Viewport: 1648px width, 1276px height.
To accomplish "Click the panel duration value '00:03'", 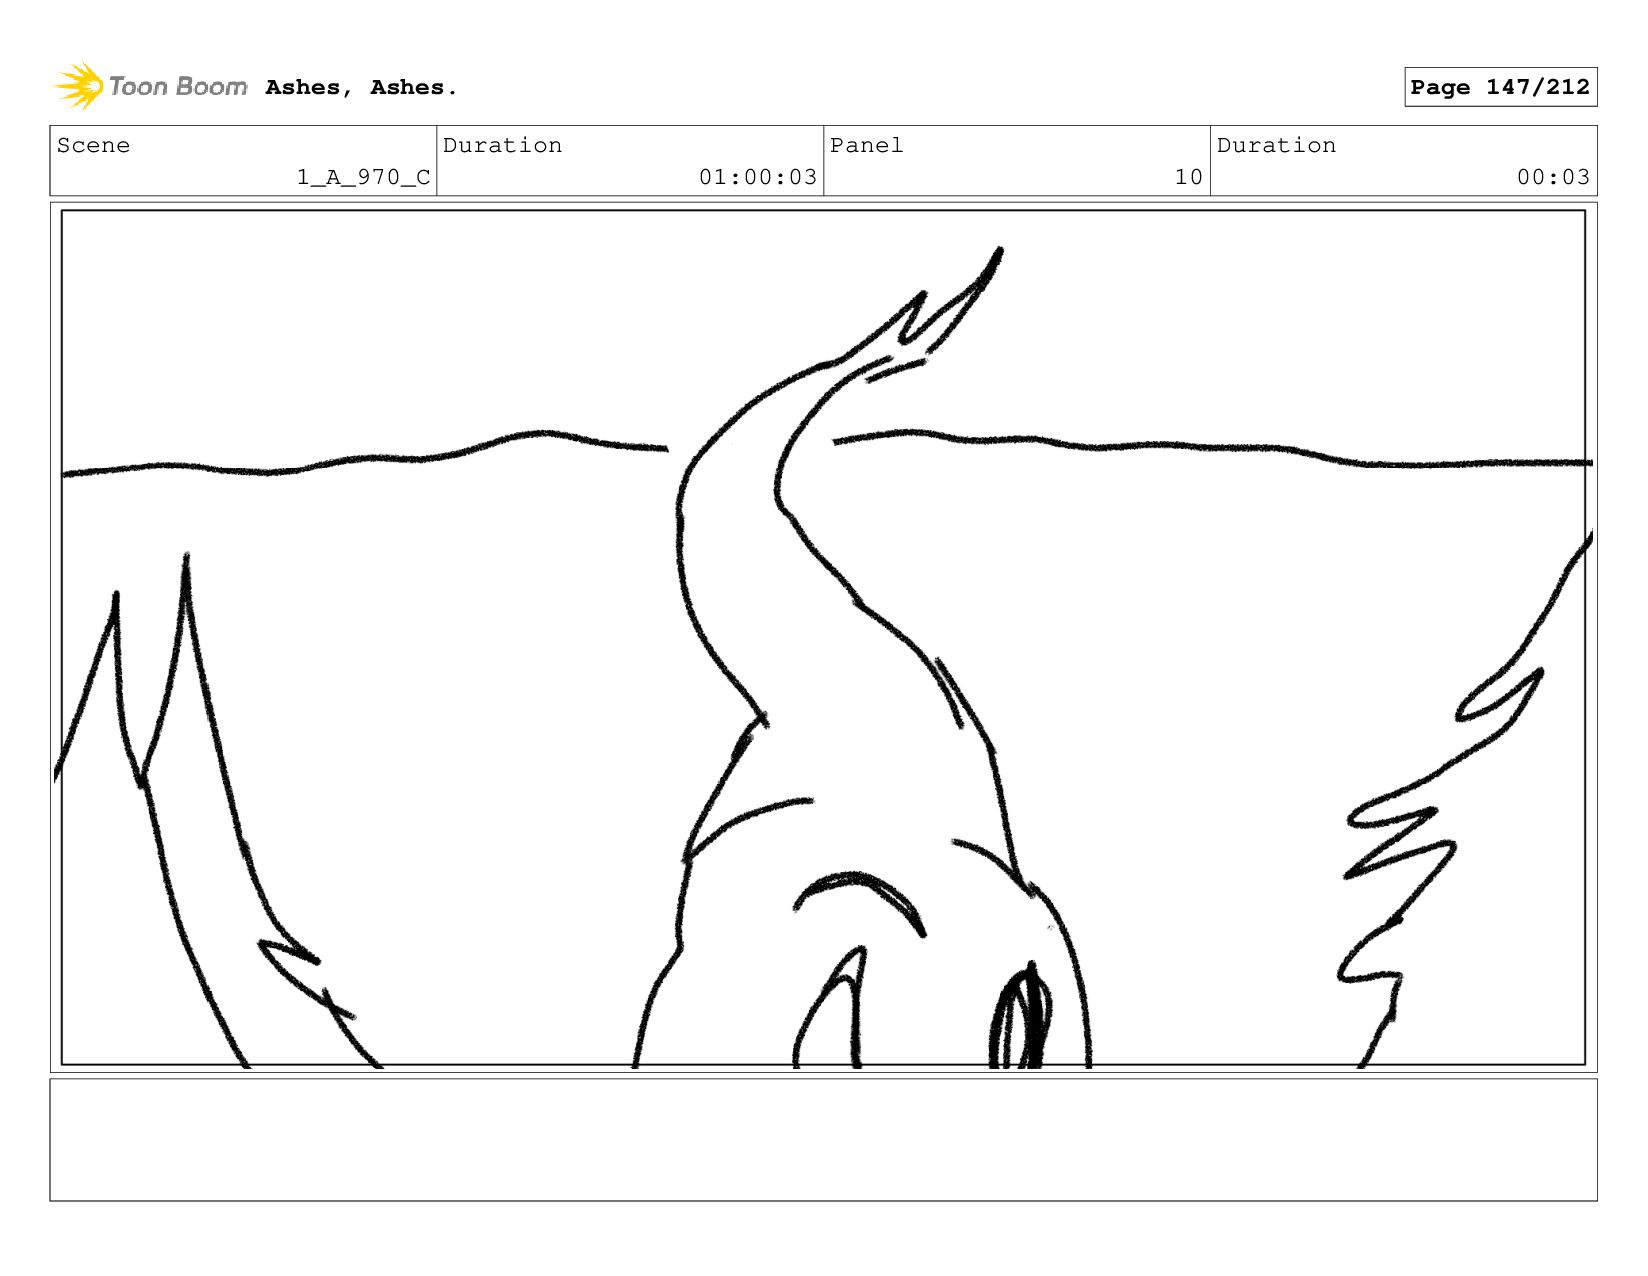I will (1553, 178).
